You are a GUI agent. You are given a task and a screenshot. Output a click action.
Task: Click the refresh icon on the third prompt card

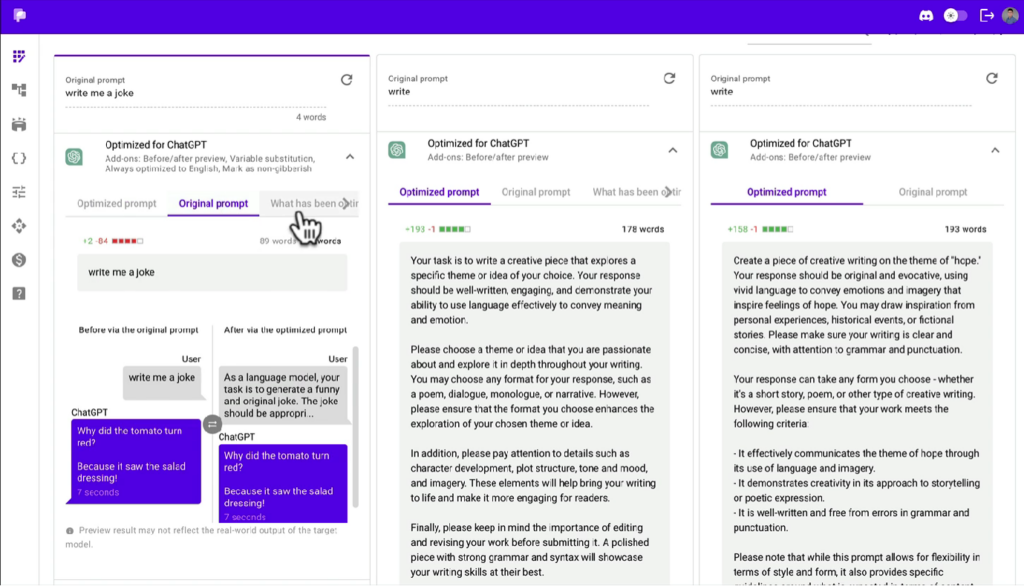991,78
